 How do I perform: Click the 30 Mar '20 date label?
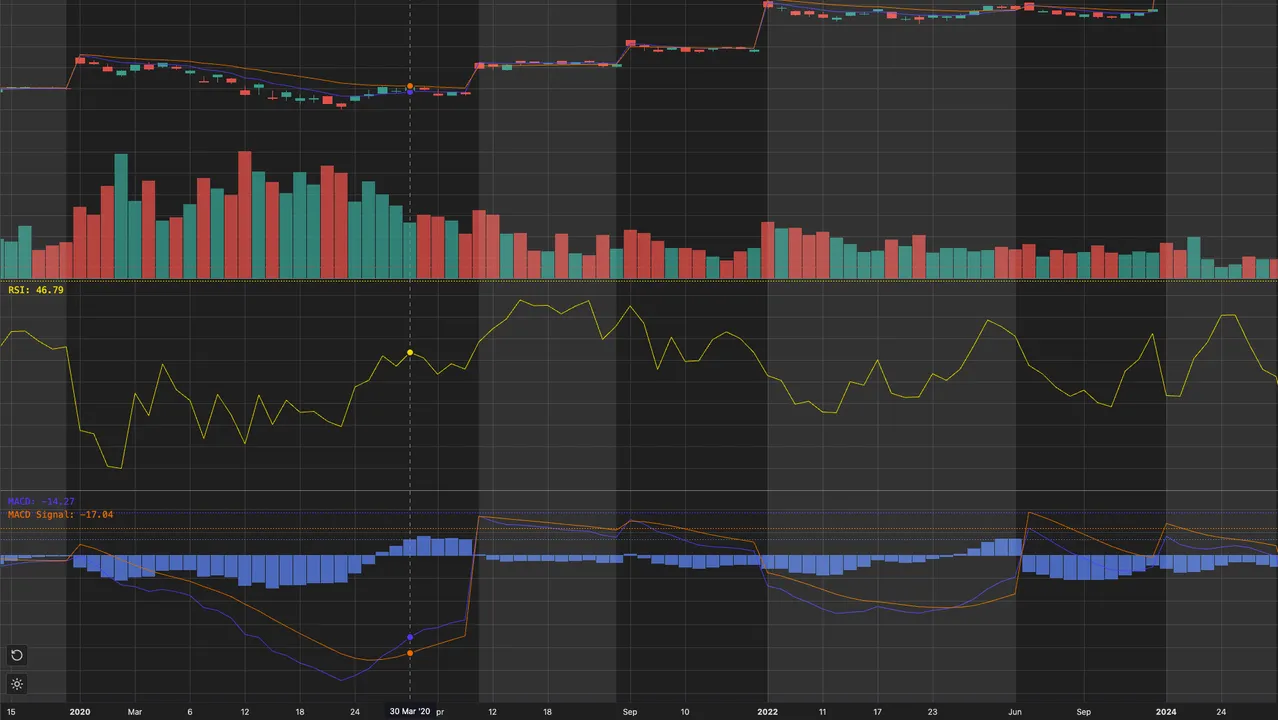[410, 712]
